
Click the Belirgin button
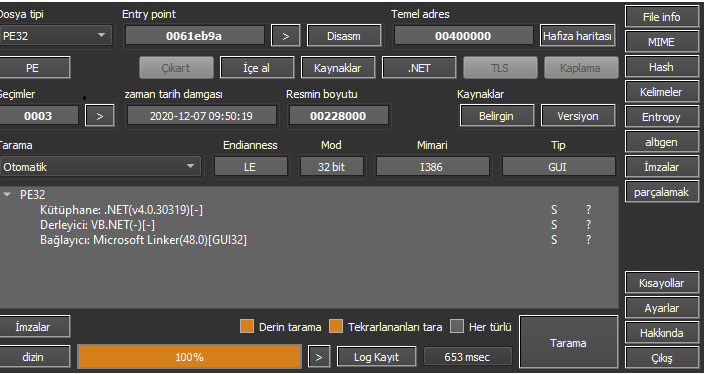pyautogui.click(x=496, y=116)
